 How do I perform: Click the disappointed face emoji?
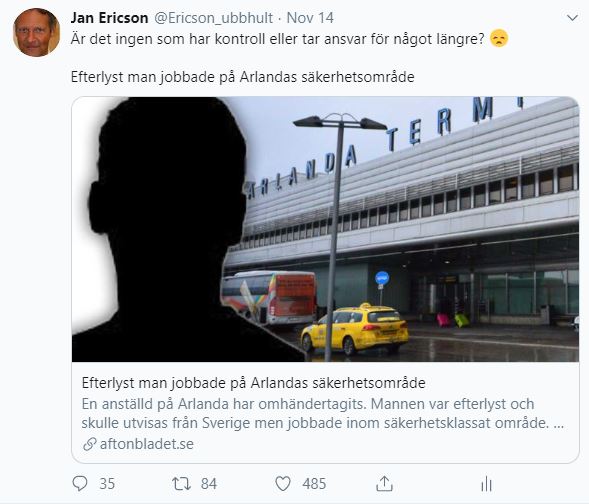pyautogui.click(x=499, y=38)
